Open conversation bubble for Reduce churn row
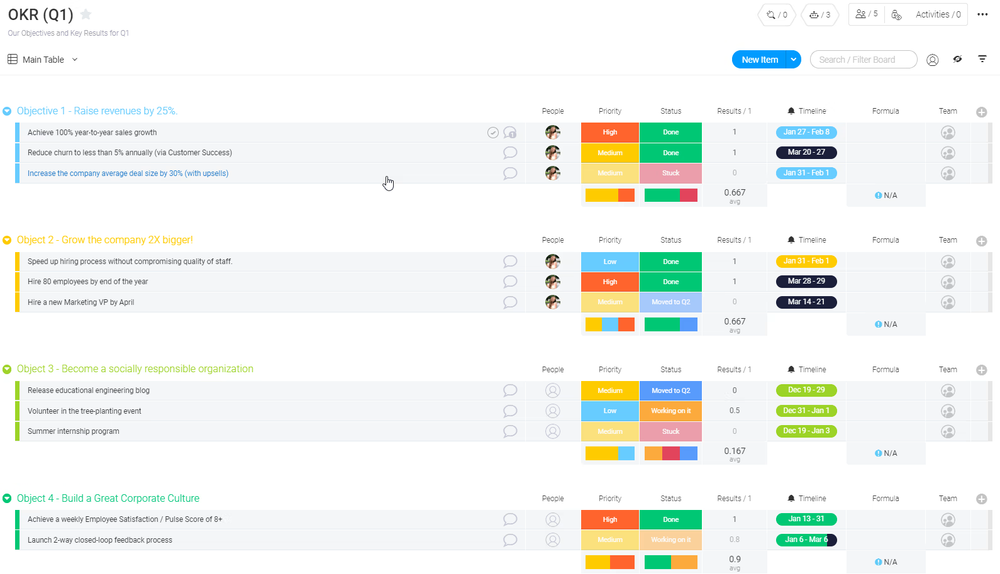Viewport: 1000px width, 574px height. point(510,153)
